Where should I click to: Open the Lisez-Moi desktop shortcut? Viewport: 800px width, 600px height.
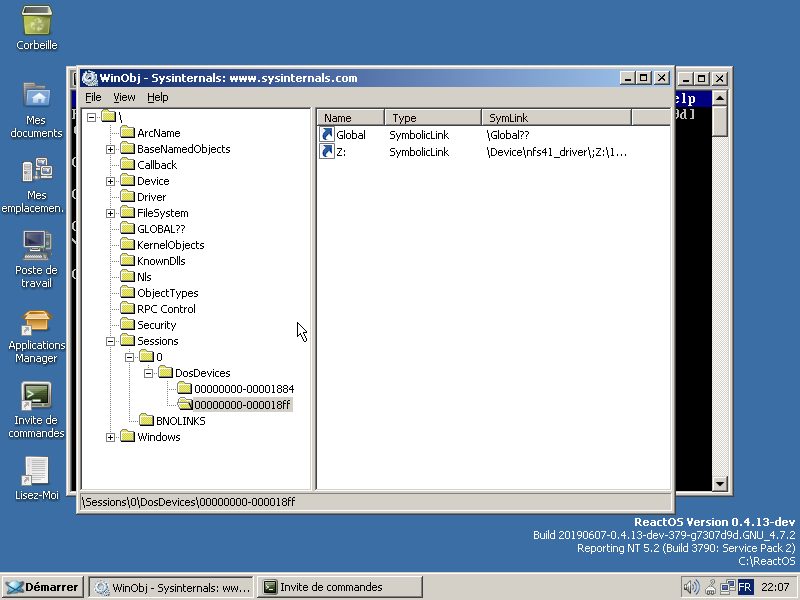coord(36,470)
